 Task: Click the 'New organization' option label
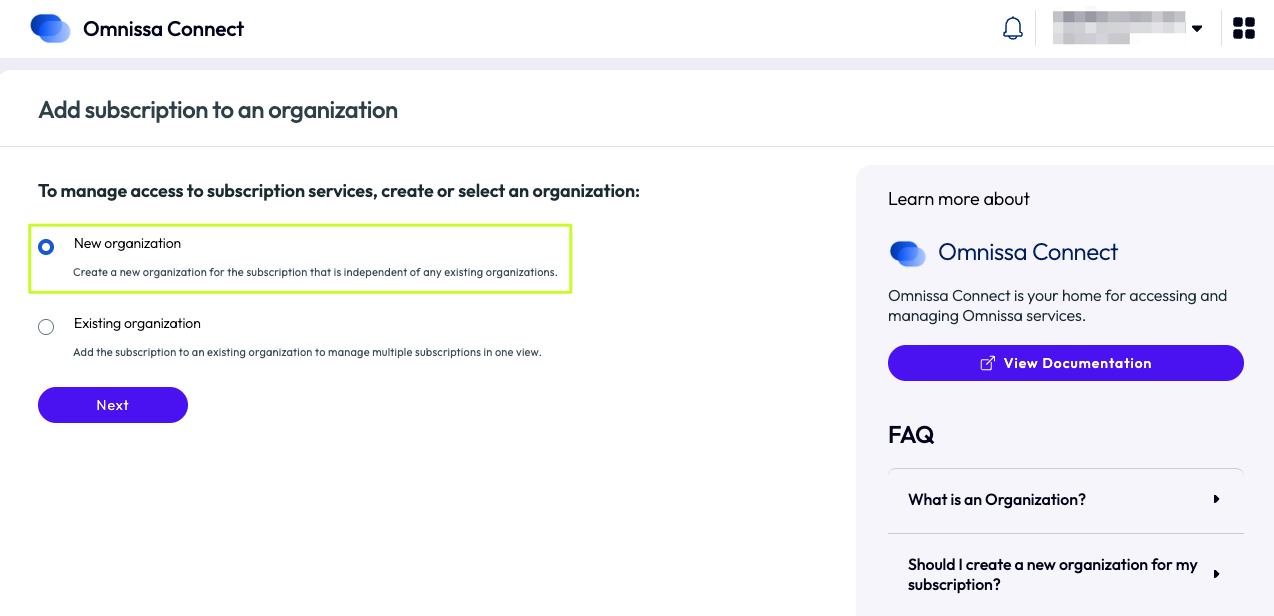[x=127, y=244]
